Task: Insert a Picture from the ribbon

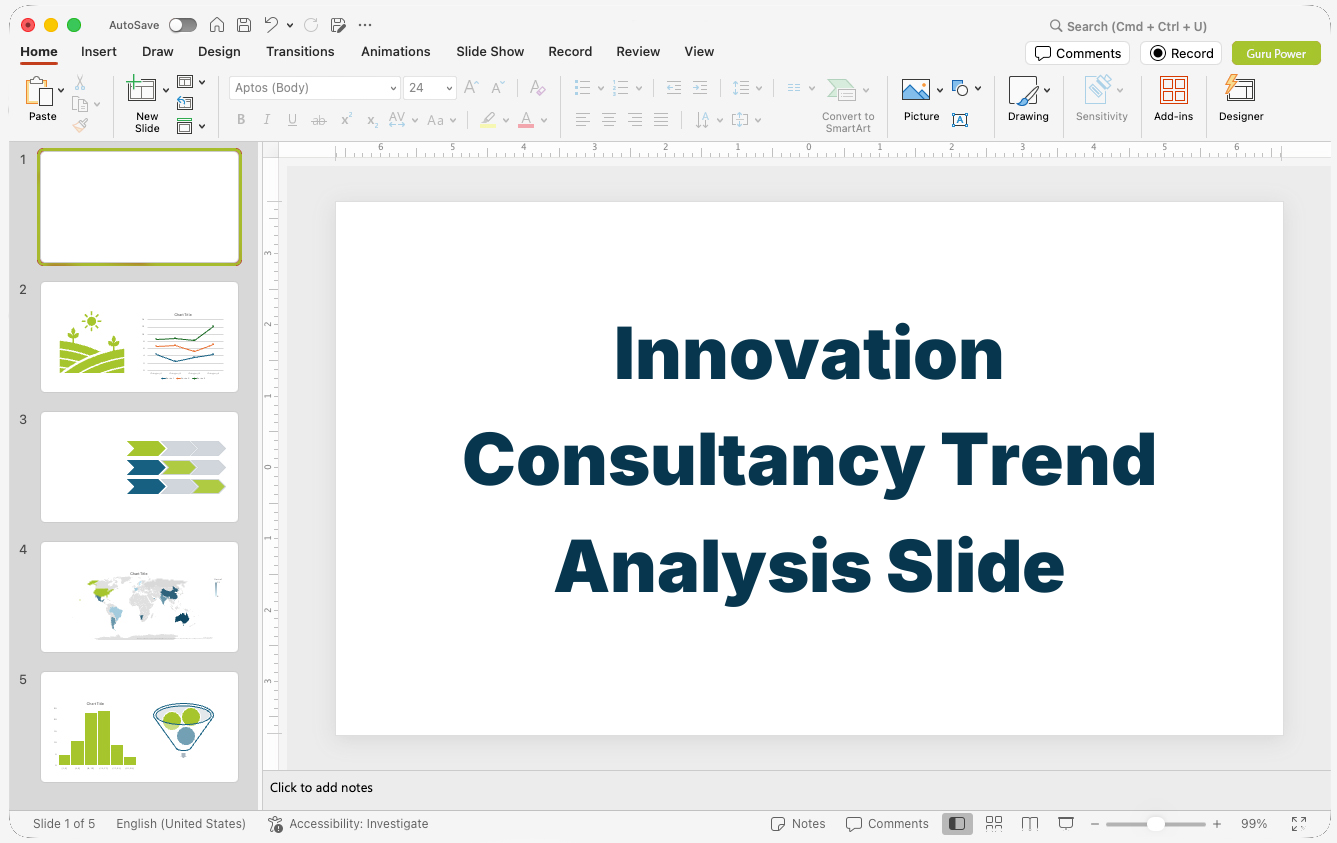Action: (x=916, y=90)
